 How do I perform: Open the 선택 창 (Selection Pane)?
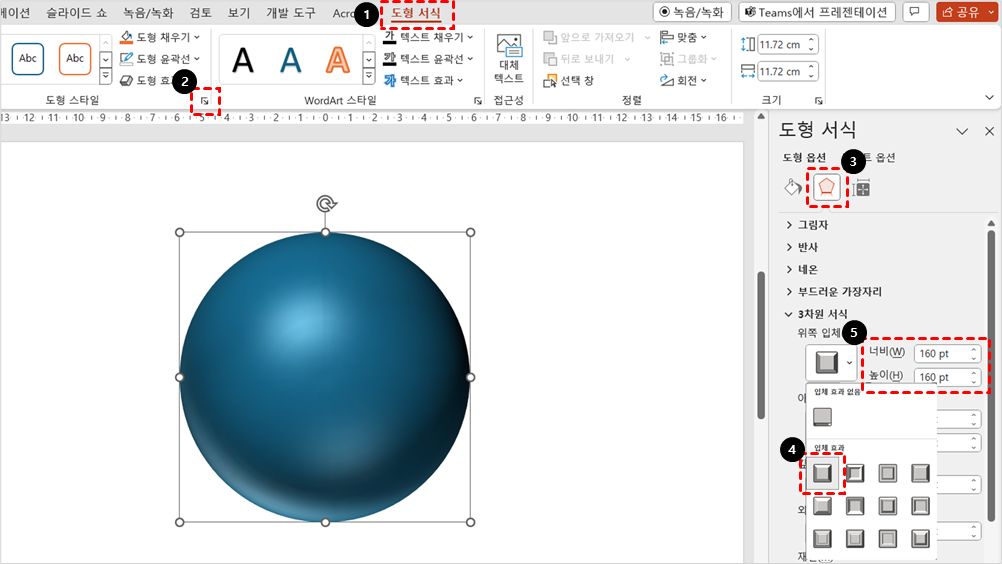coord(571,80)
